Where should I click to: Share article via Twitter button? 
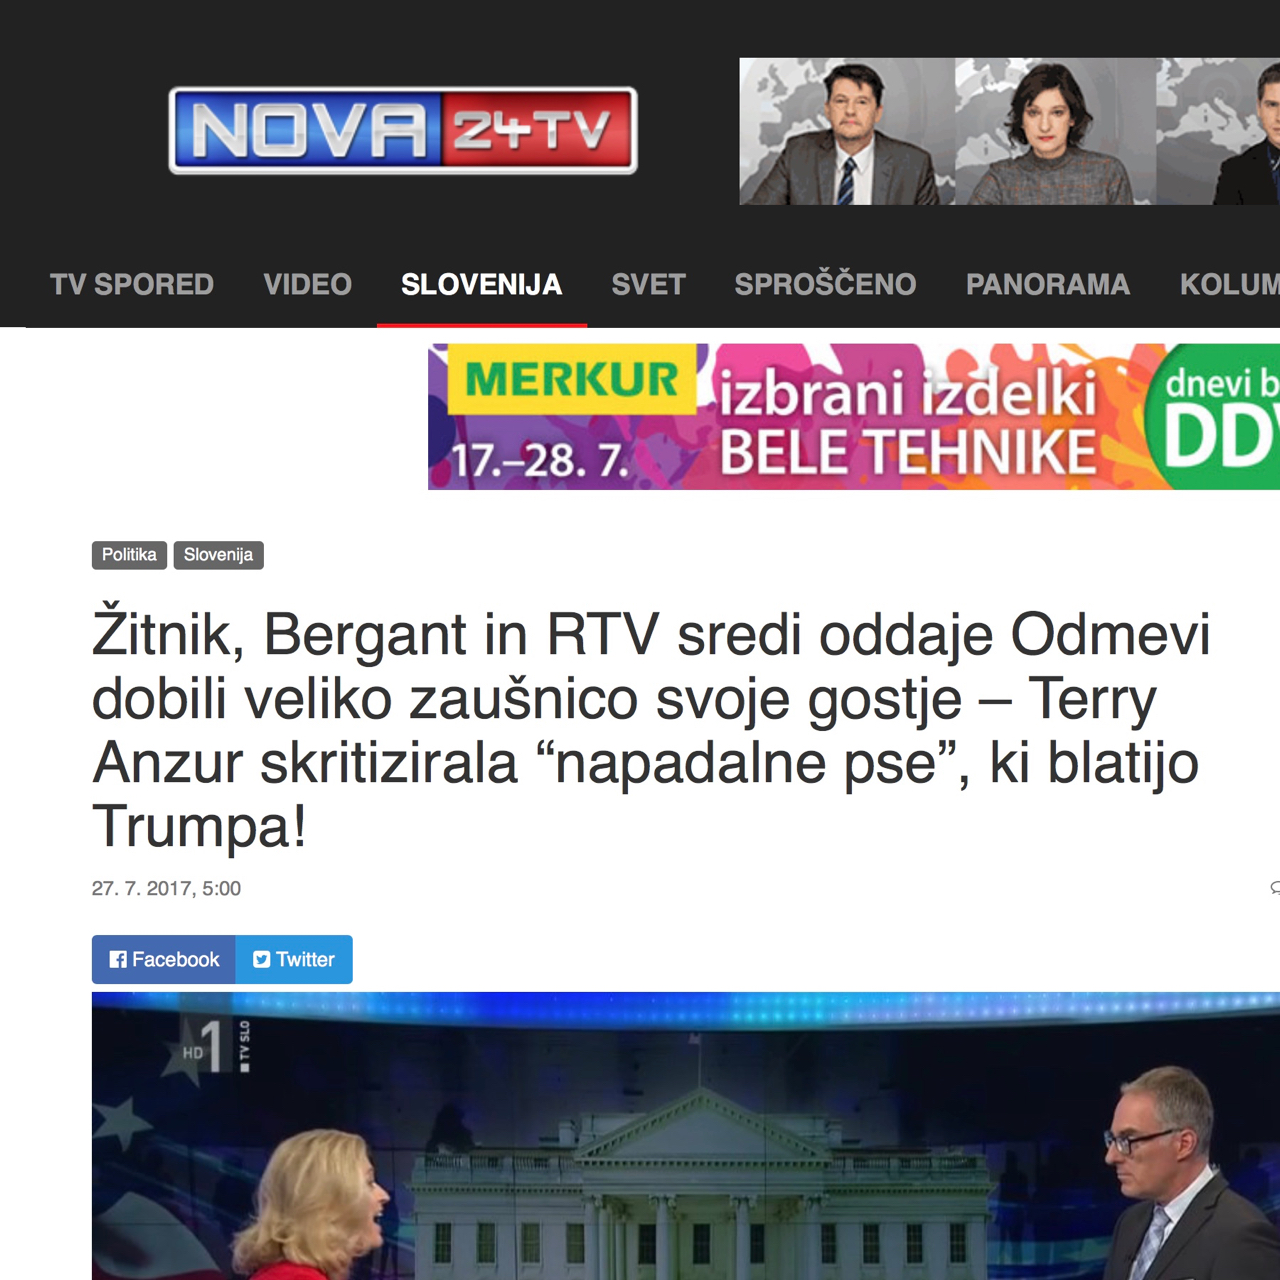[294, 959]
